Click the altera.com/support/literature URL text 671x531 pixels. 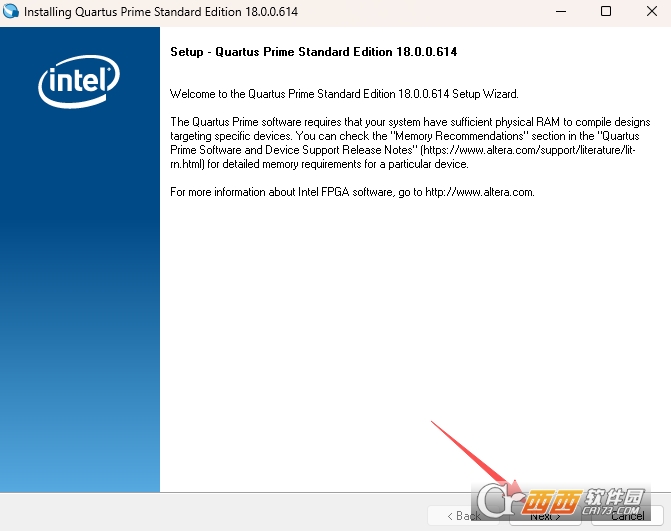529,150
